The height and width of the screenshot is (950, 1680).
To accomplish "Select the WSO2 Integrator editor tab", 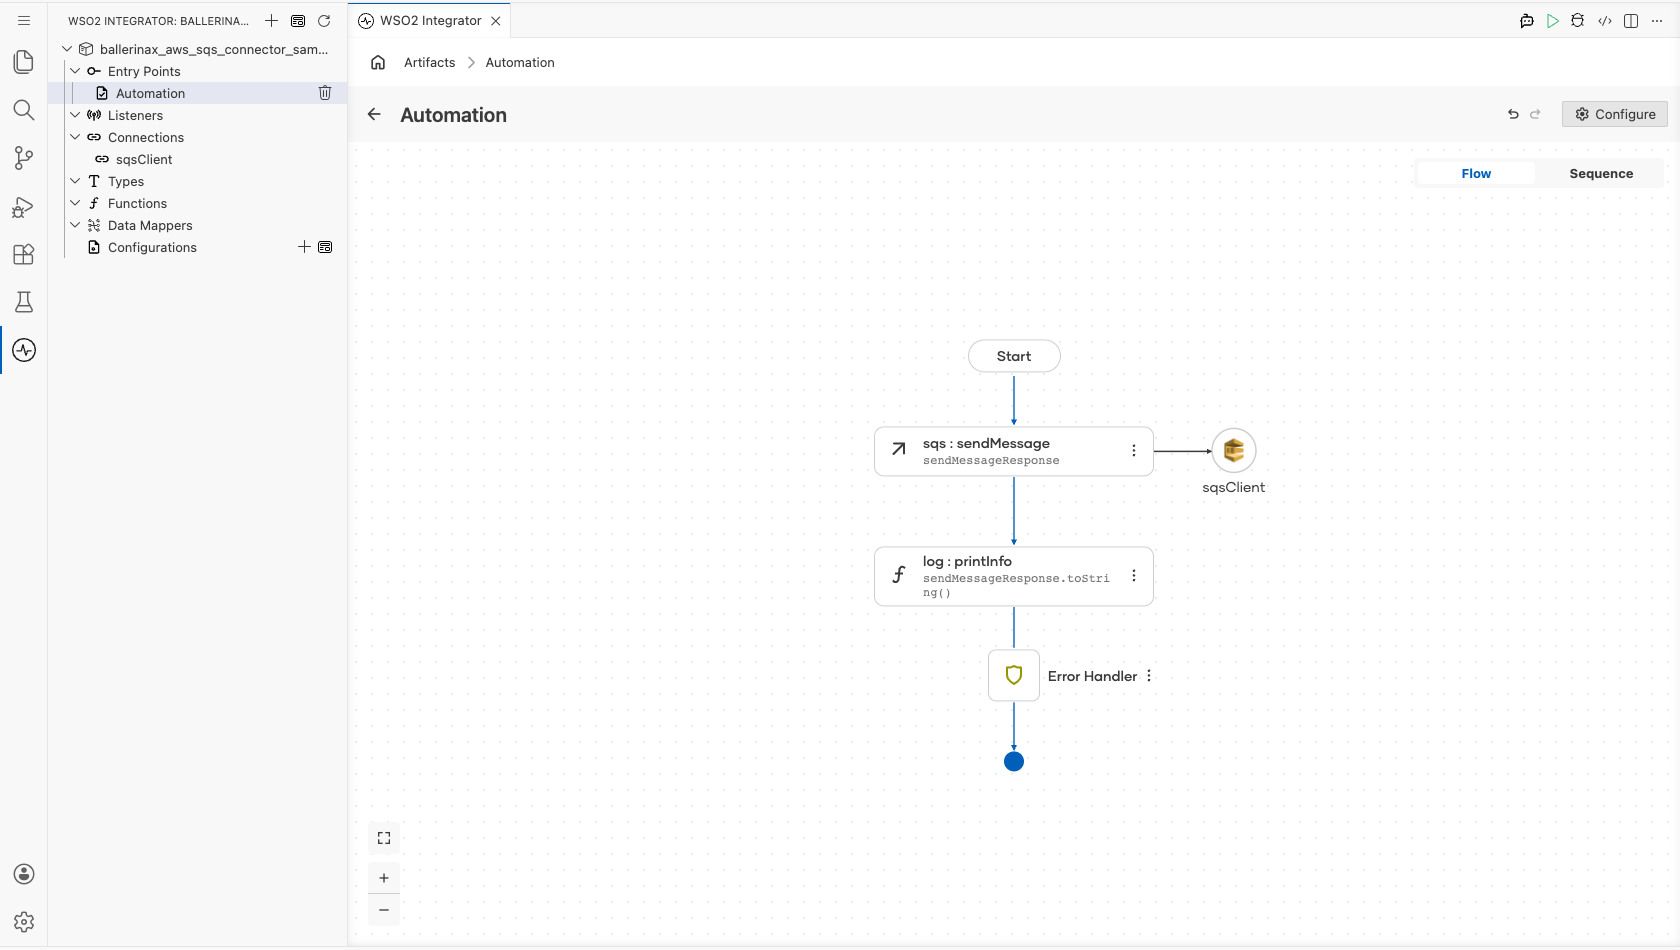I will coord(431,21).
